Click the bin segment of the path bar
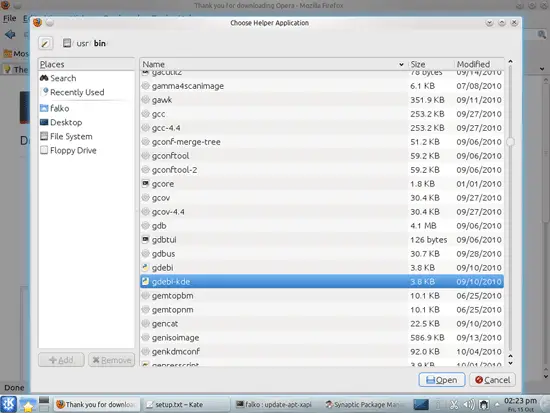Screen dimensions: 550x413 click(x=100, y=43)
